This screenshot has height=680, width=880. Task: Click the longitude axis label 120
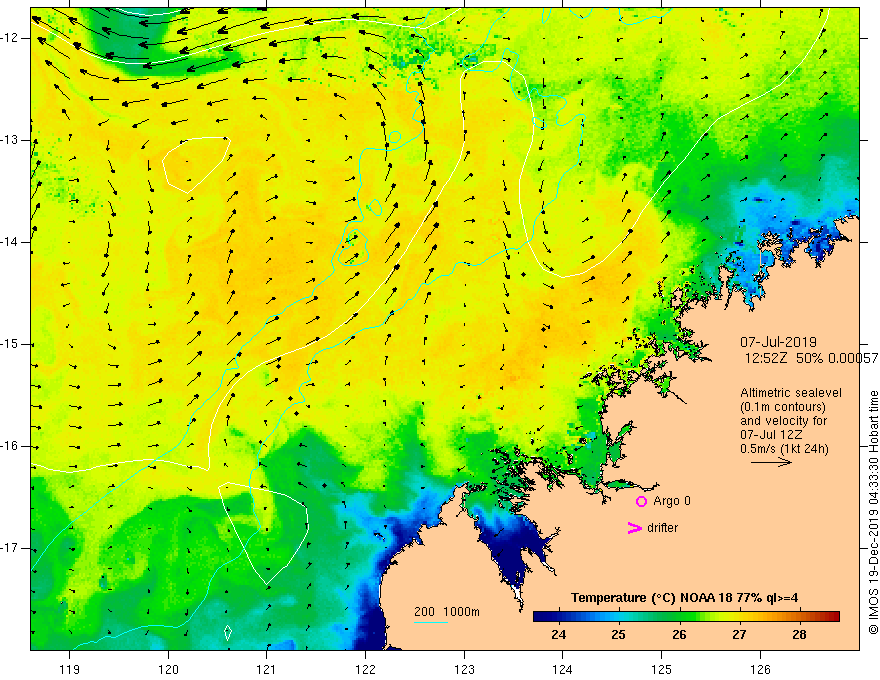[168, 669]
